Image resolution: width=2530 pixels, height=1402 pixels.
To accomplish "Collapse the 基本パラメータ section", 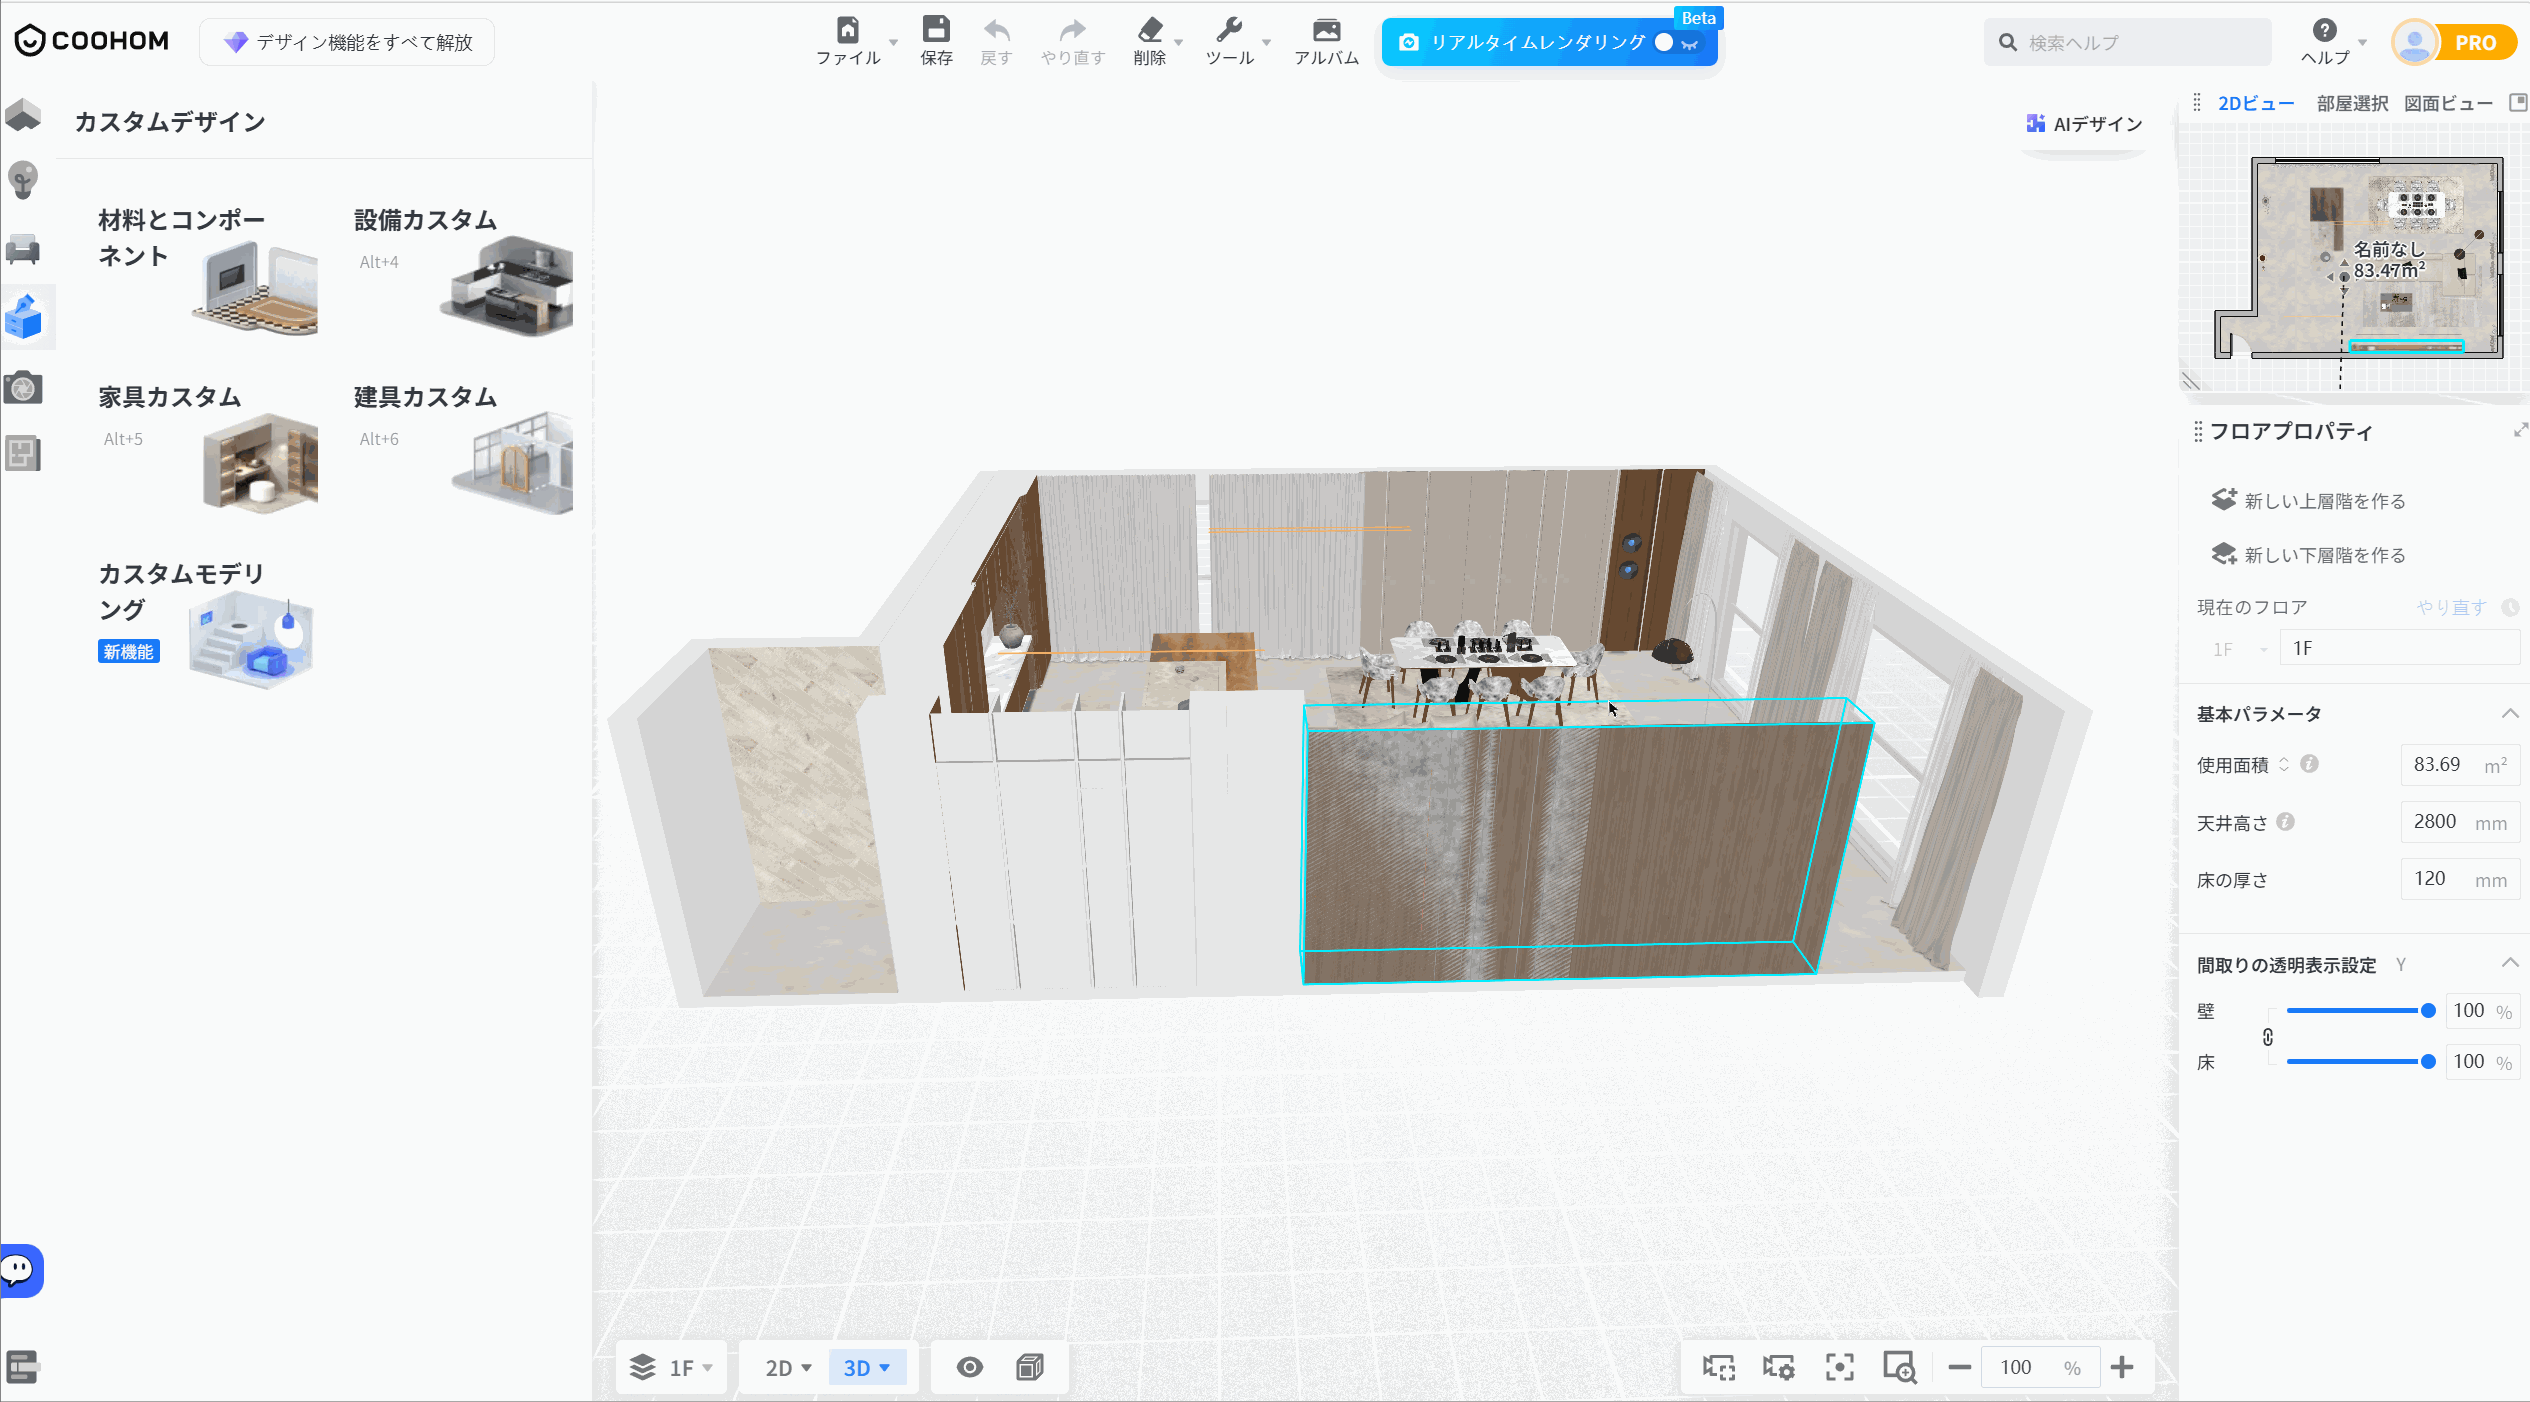I will click(2509, 713).
